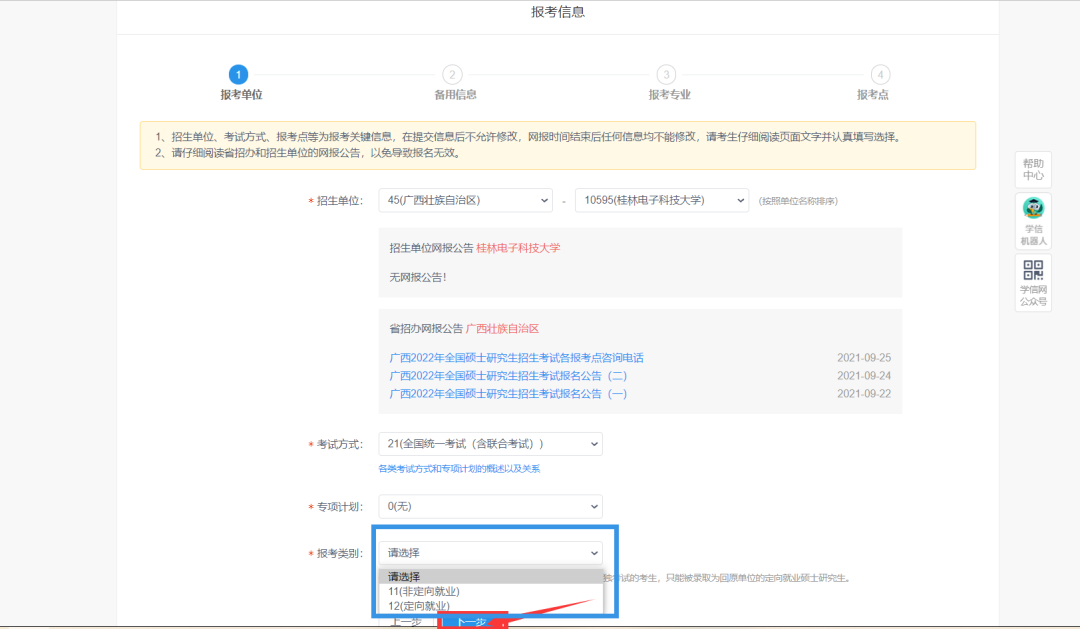The image size is (1080, 629).
Task: Click the note (按照单位名称排序)
Action: (798, 201)
